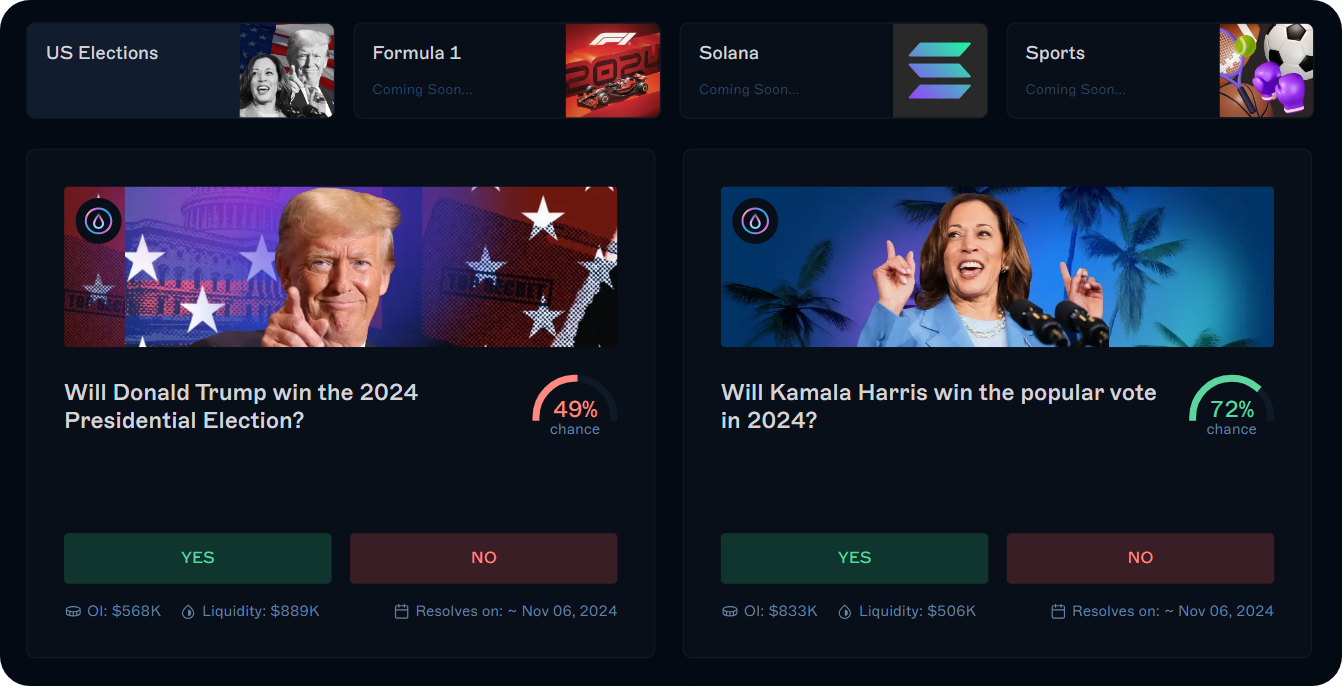1342x686 pixels.
Task: Choose NO for Harris popular vote
Action: coord(1140,558)
